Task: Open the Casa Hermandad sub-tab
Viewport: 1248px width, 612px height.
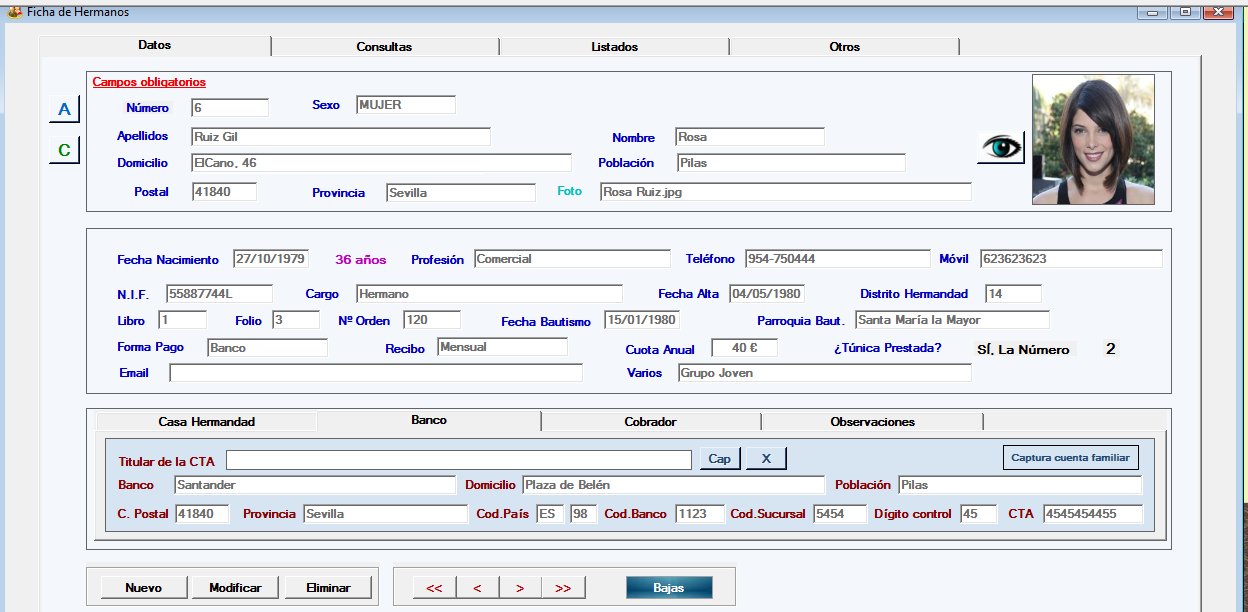Action: pos(206,422)
